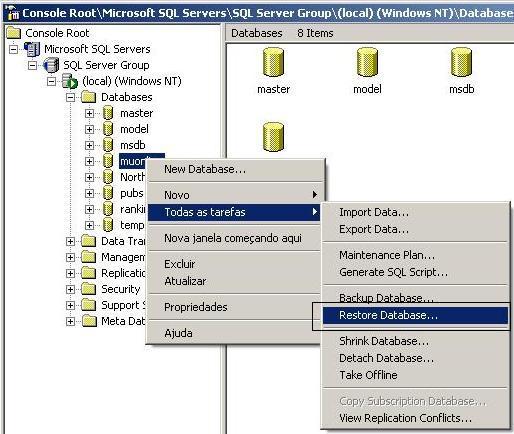This screenshot has height=434, width=514.
Task: Expand the Management folder node
Action: (70, 257)
